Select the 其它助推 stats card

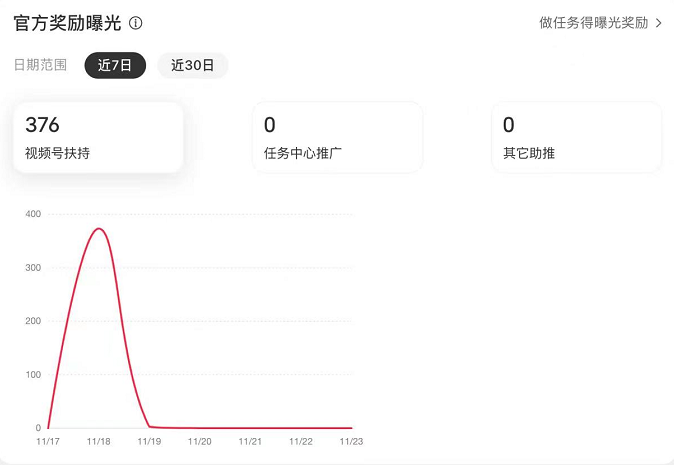click(576, 138)
